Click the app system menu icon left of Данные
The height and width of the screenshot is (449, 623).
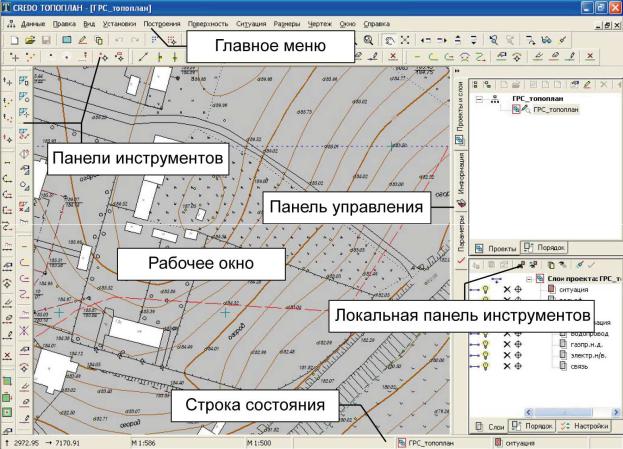click(11, 24)
